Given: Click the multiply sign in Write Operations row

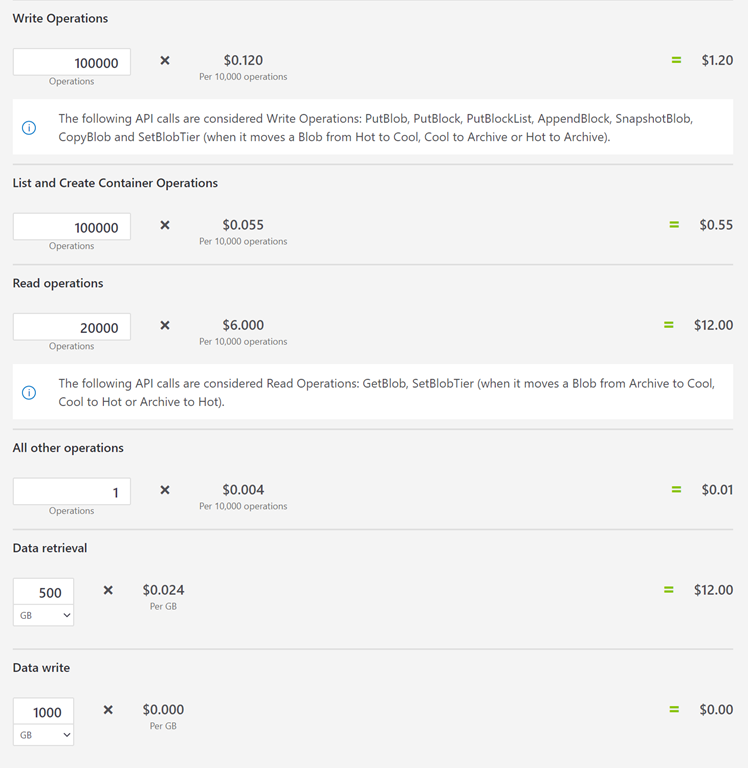Looking at the screenshot, I should pyautogui.click(x=165, y=61).
